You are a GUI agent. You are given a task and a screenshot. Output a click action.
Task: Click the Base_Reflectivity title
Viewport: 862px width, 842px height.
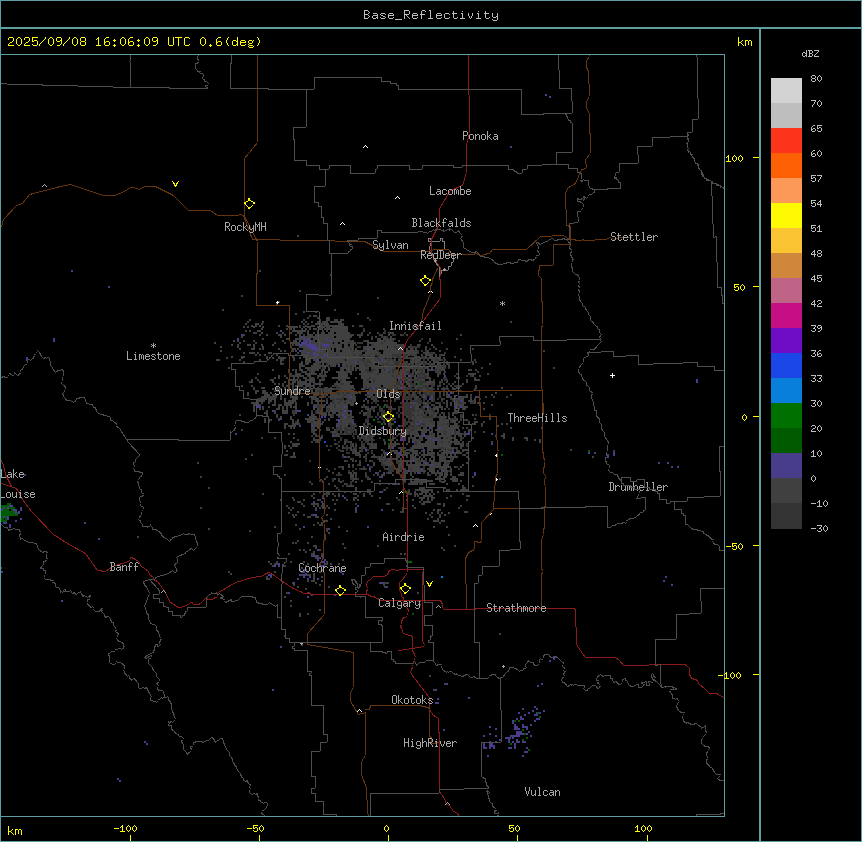click(431, 15)
